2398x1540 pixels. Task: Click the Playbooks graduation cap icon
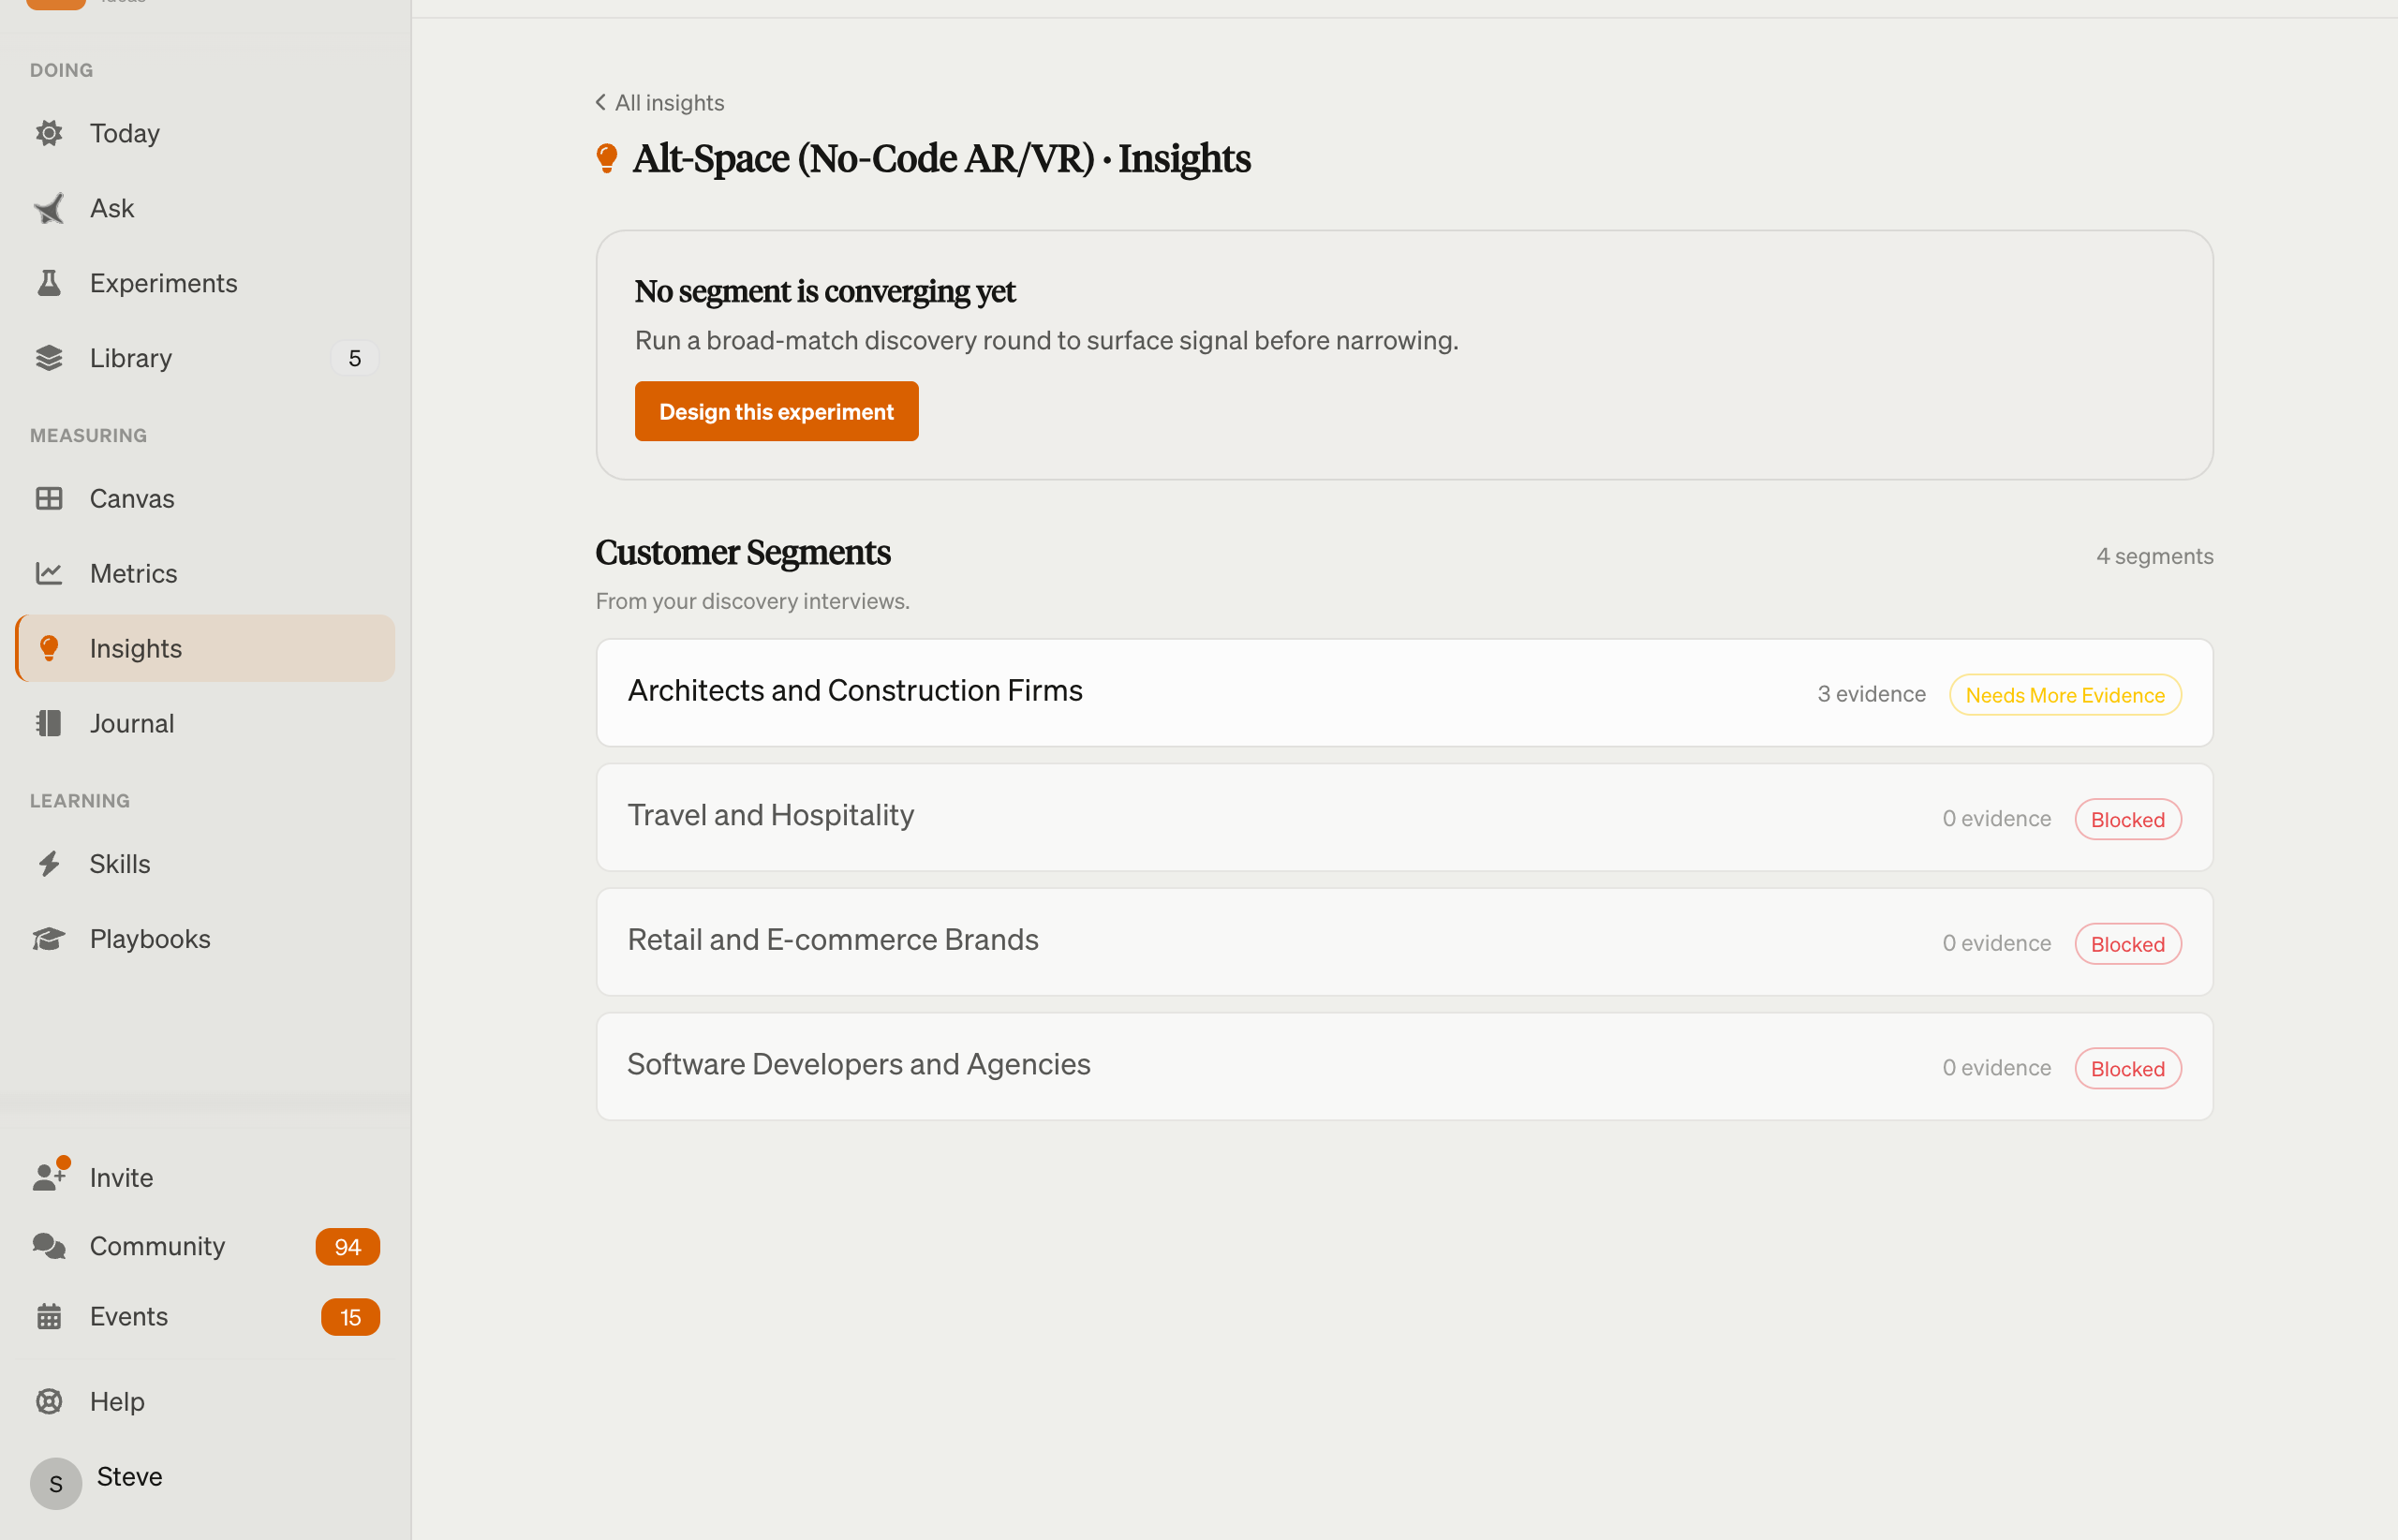click(49, 938)
